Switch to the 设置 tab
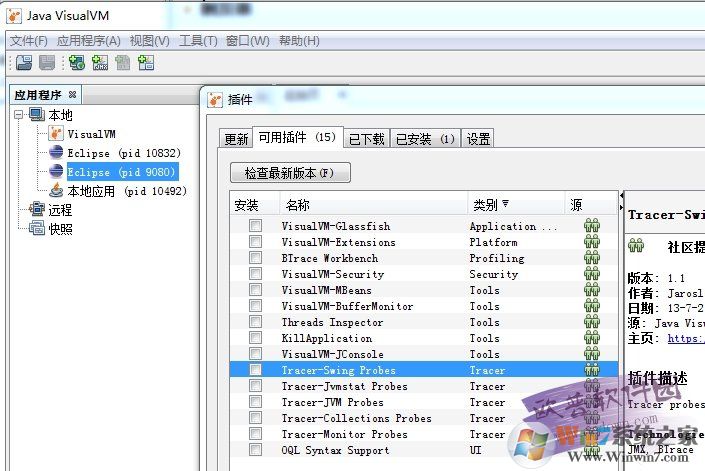Image resolution: width=705 pixels, height=471 pixels. [x=478, y=138]
